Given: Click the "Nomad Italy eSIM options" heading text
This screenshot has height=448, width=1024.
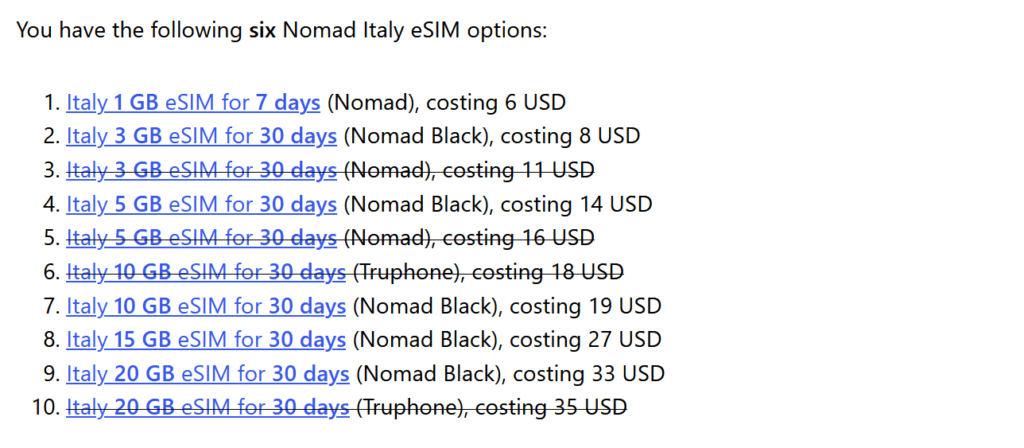Looking at the screenshot, I should [415, 30].
